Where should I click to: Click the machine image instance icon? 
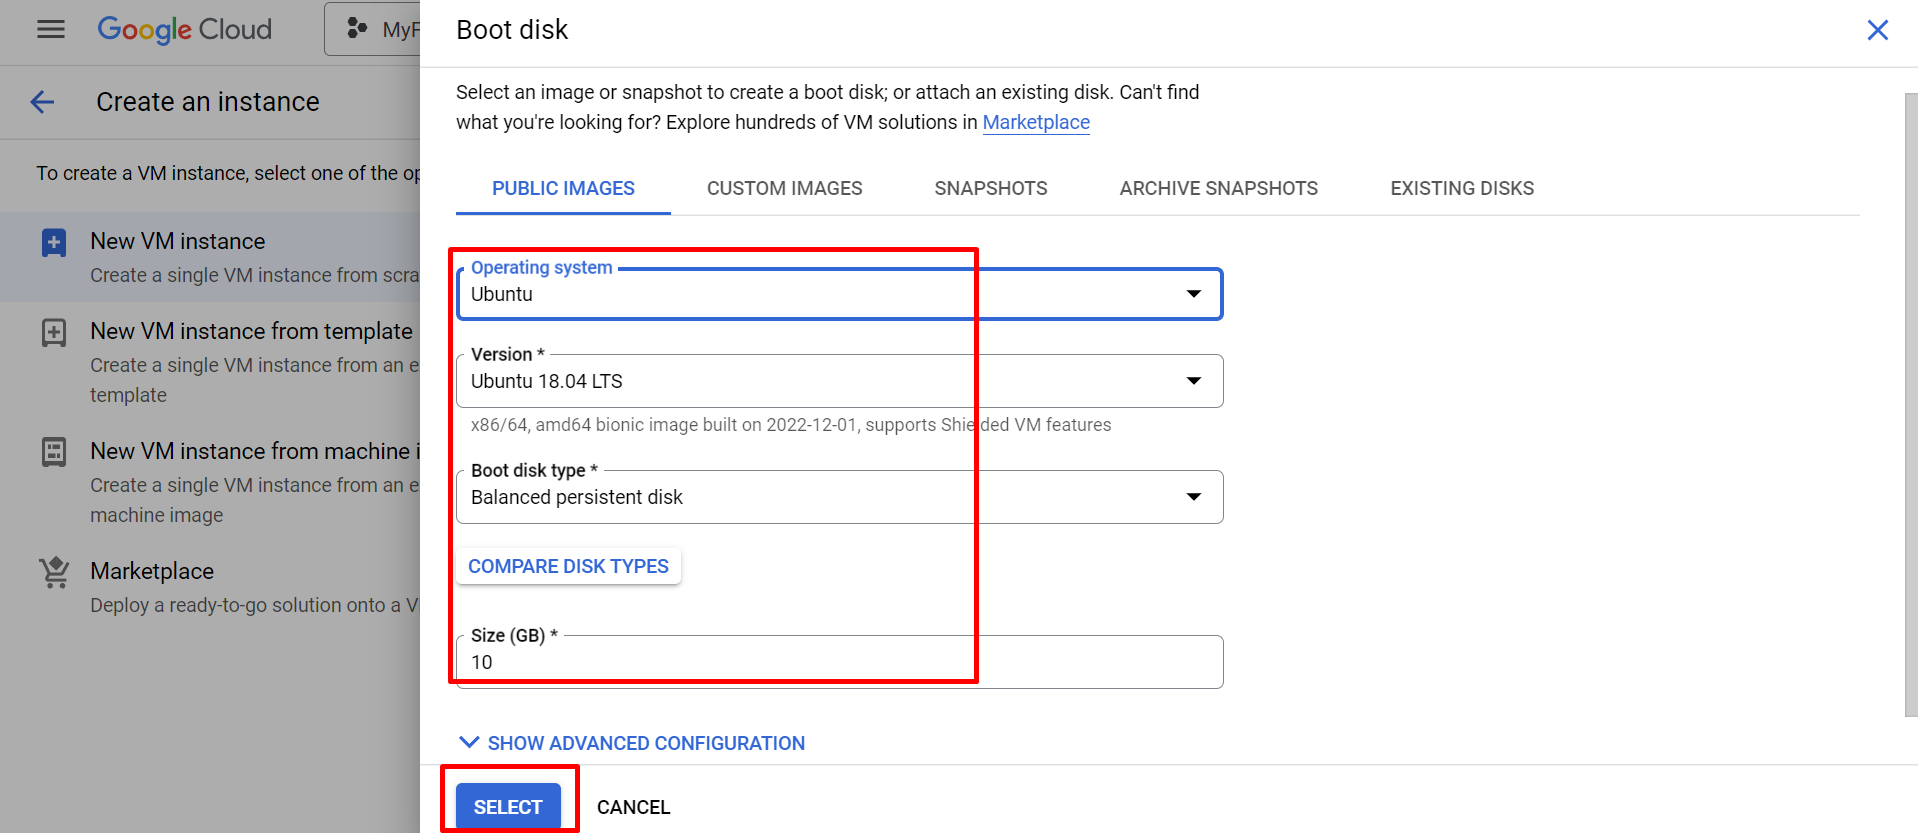click(54, 452)
